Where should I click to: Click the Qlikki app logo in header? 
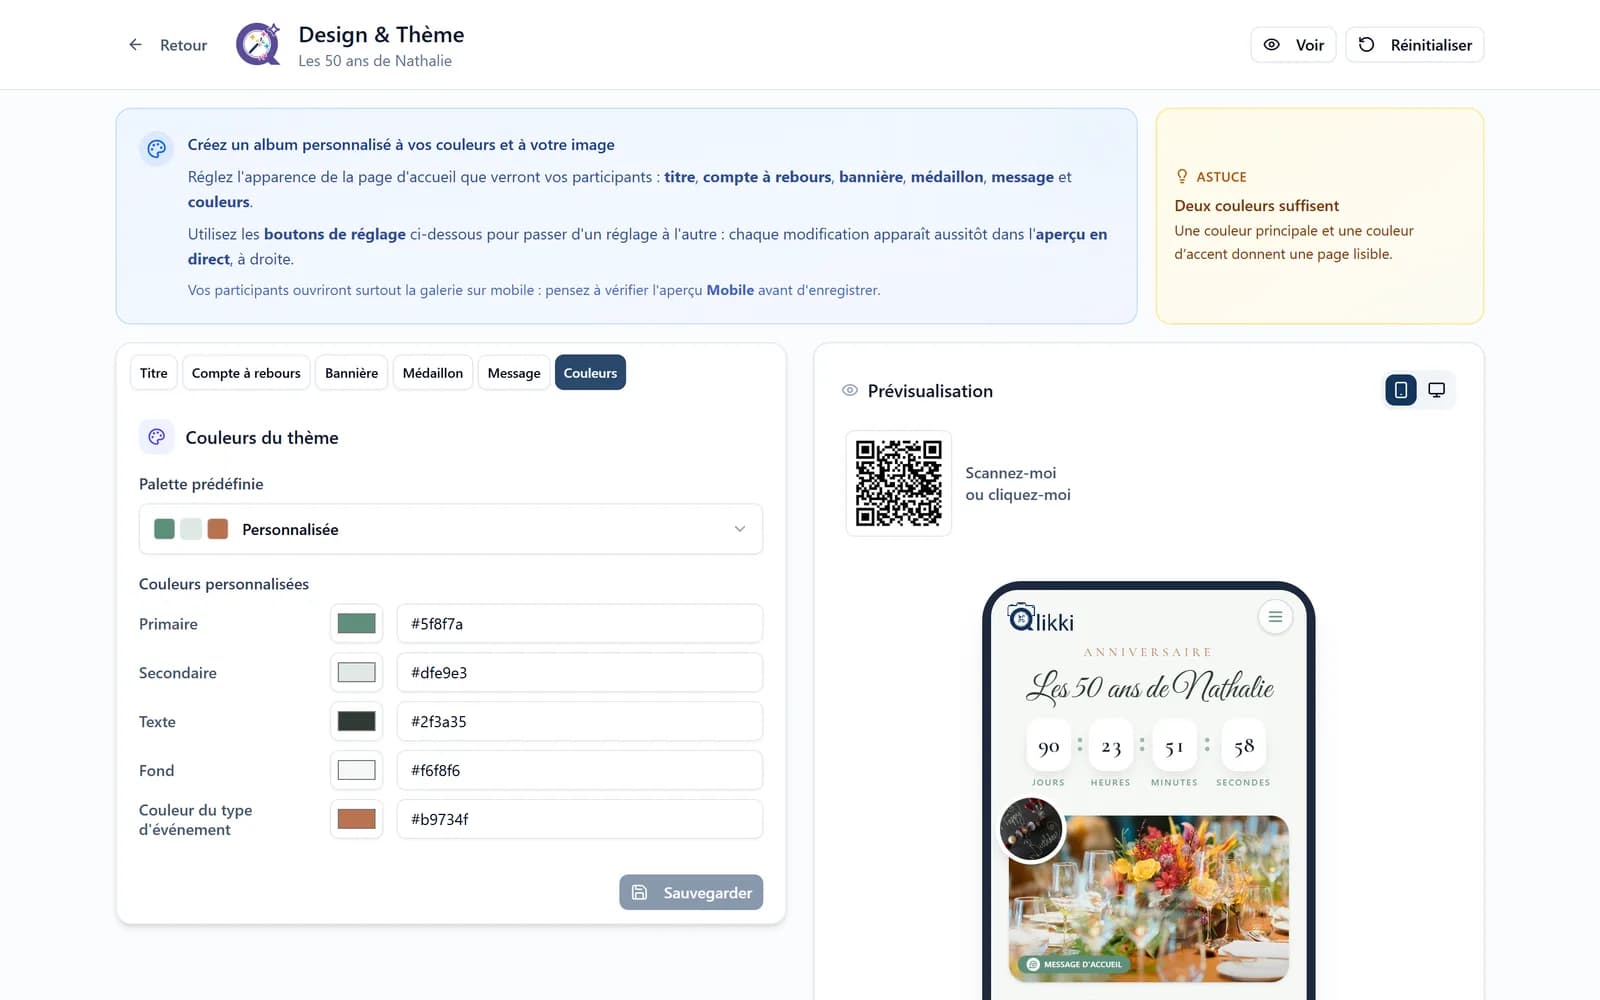(258, 45)
